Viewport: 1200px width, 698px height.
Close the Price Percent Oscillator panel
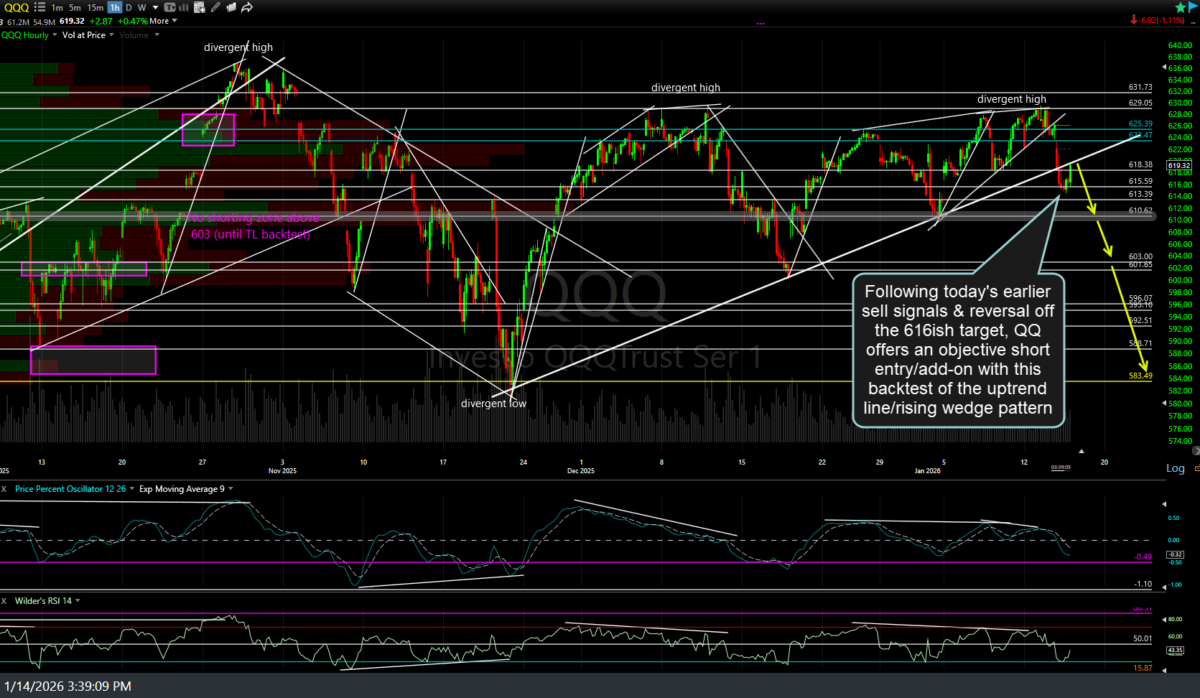(x=6, y=488)
